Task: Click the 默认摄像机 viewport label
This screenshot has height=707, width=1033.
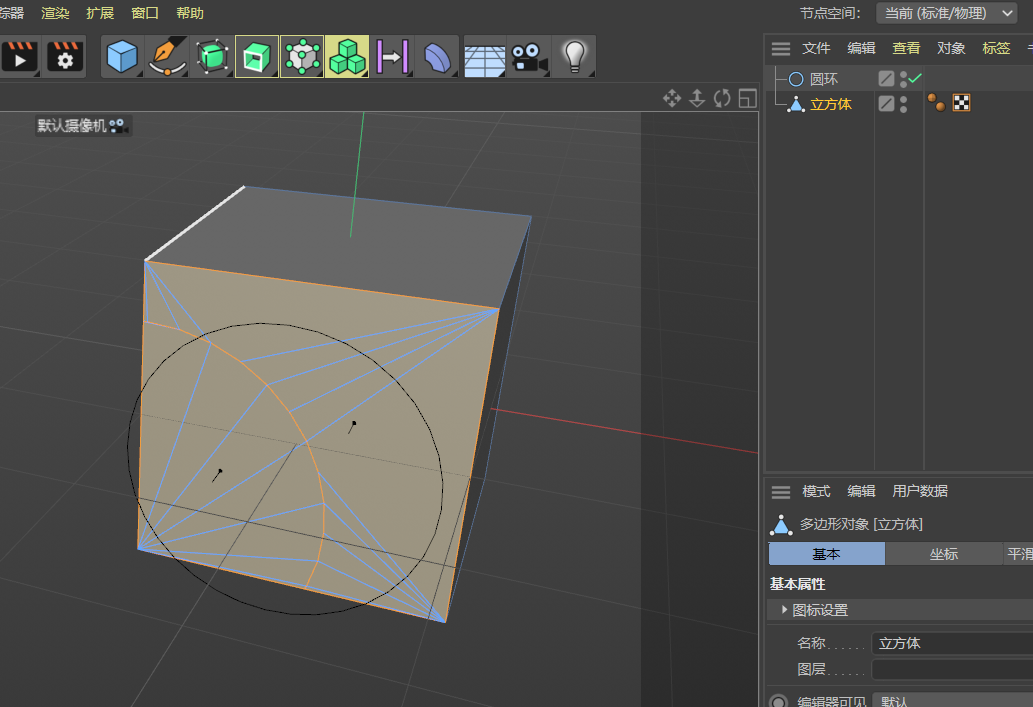Action: pyautogui.click(x=80, y=125)
